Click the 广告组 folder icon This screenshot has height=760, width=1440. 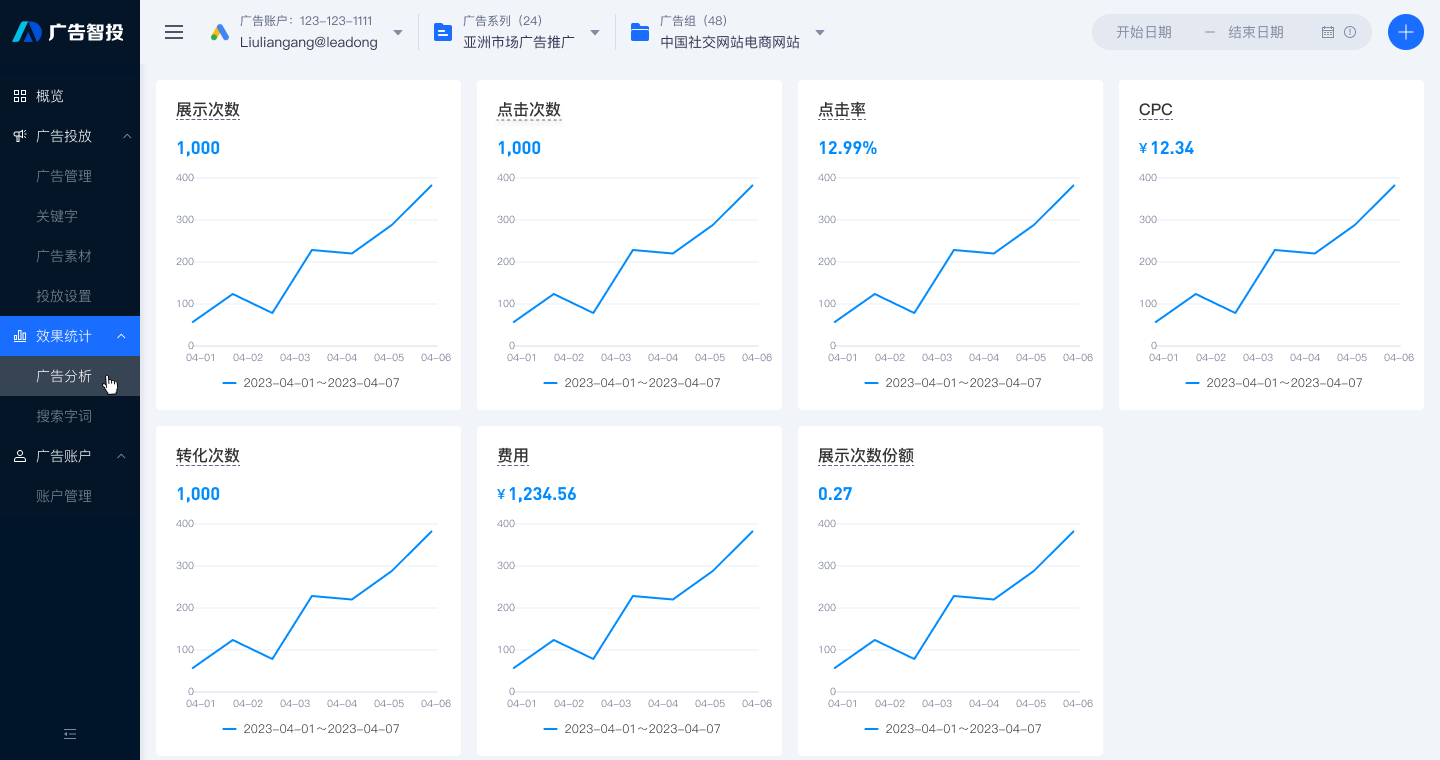(x=640, y=32)
